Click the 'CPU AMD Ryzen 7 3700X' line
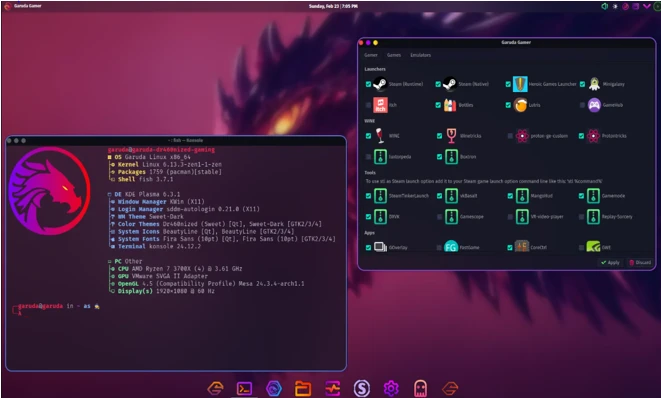Viewport: 661px width, 398px height. pyautogui.click(x=176, y=269)
